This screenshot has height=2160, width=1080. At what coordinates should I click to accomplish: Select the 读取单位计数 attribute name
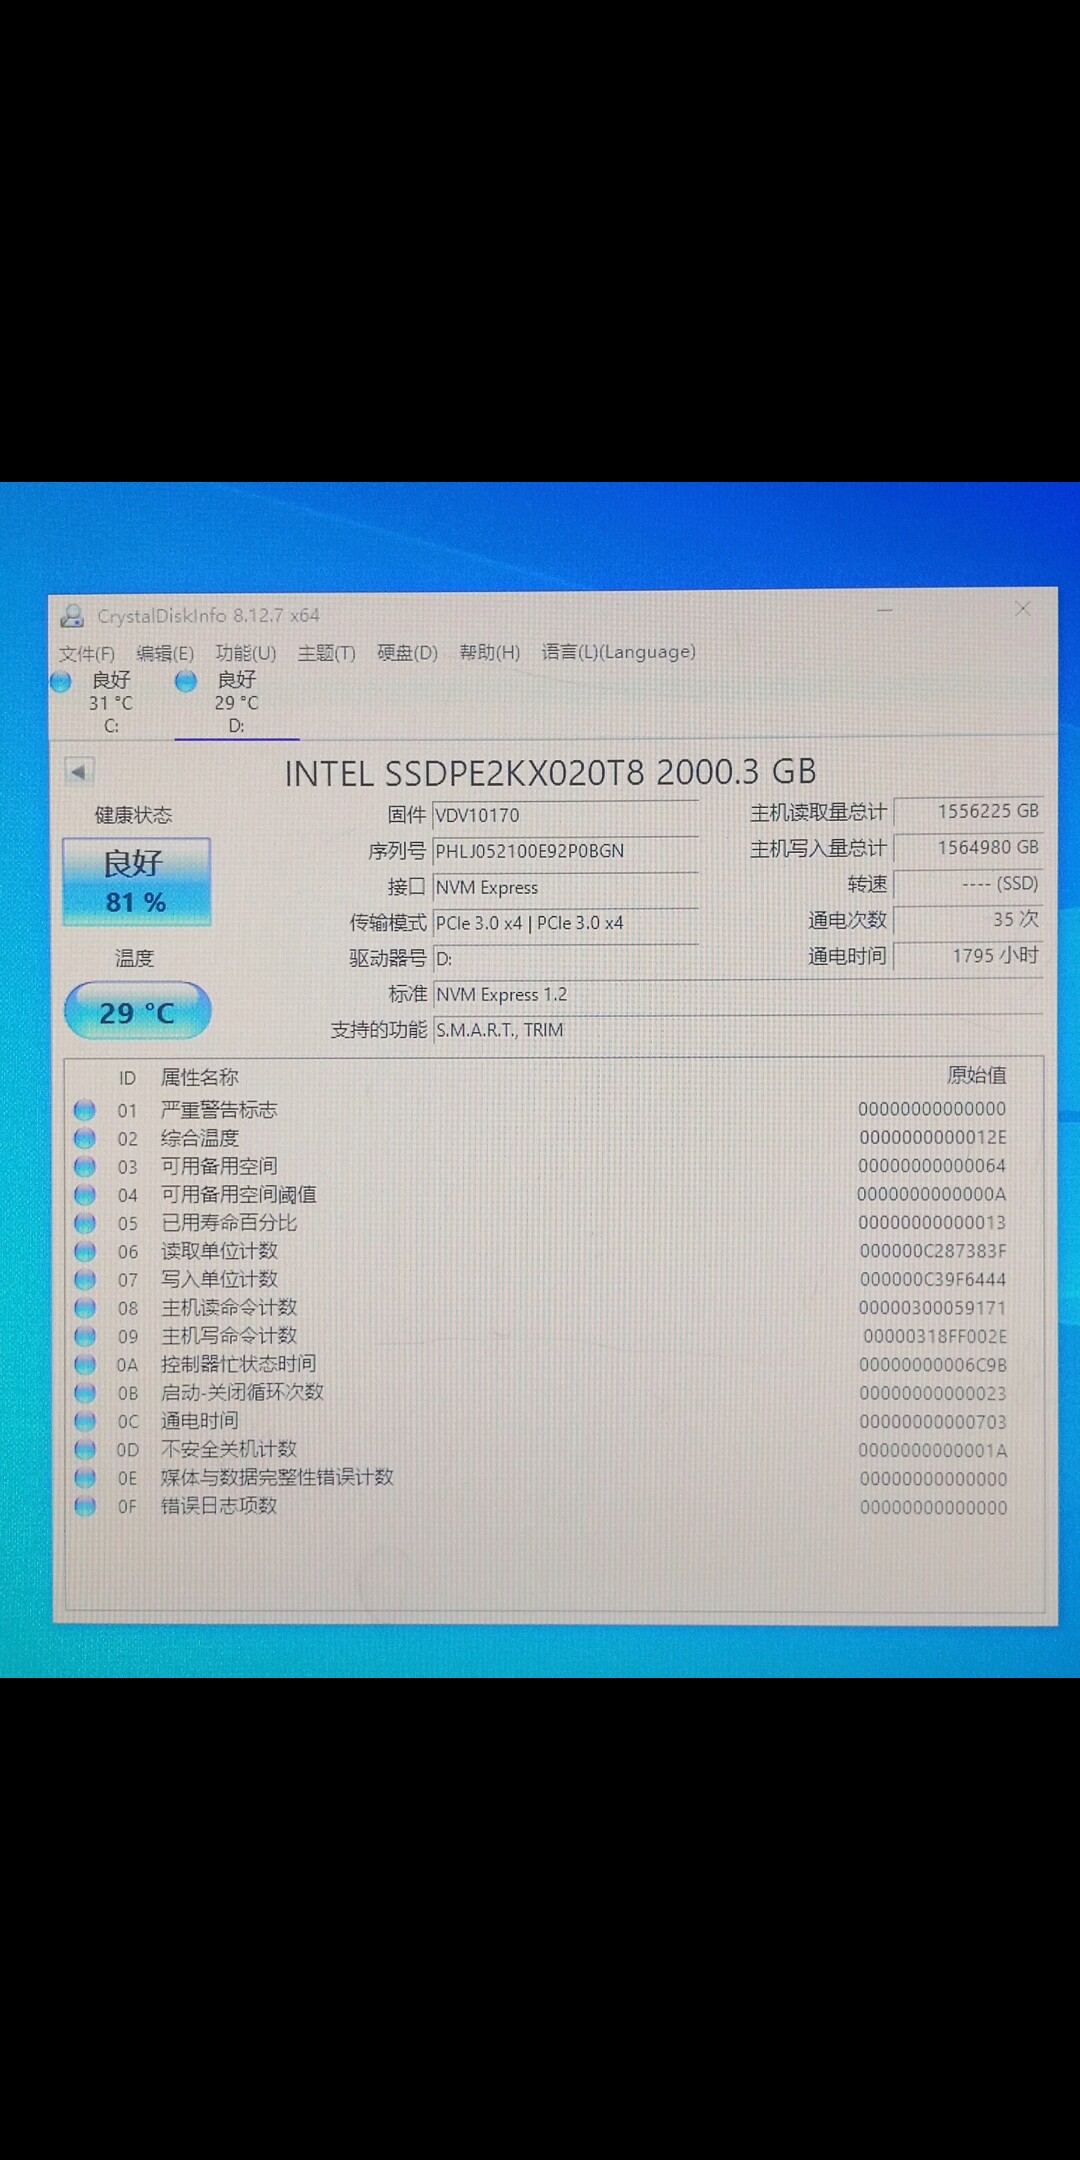tap(219, 1251)
